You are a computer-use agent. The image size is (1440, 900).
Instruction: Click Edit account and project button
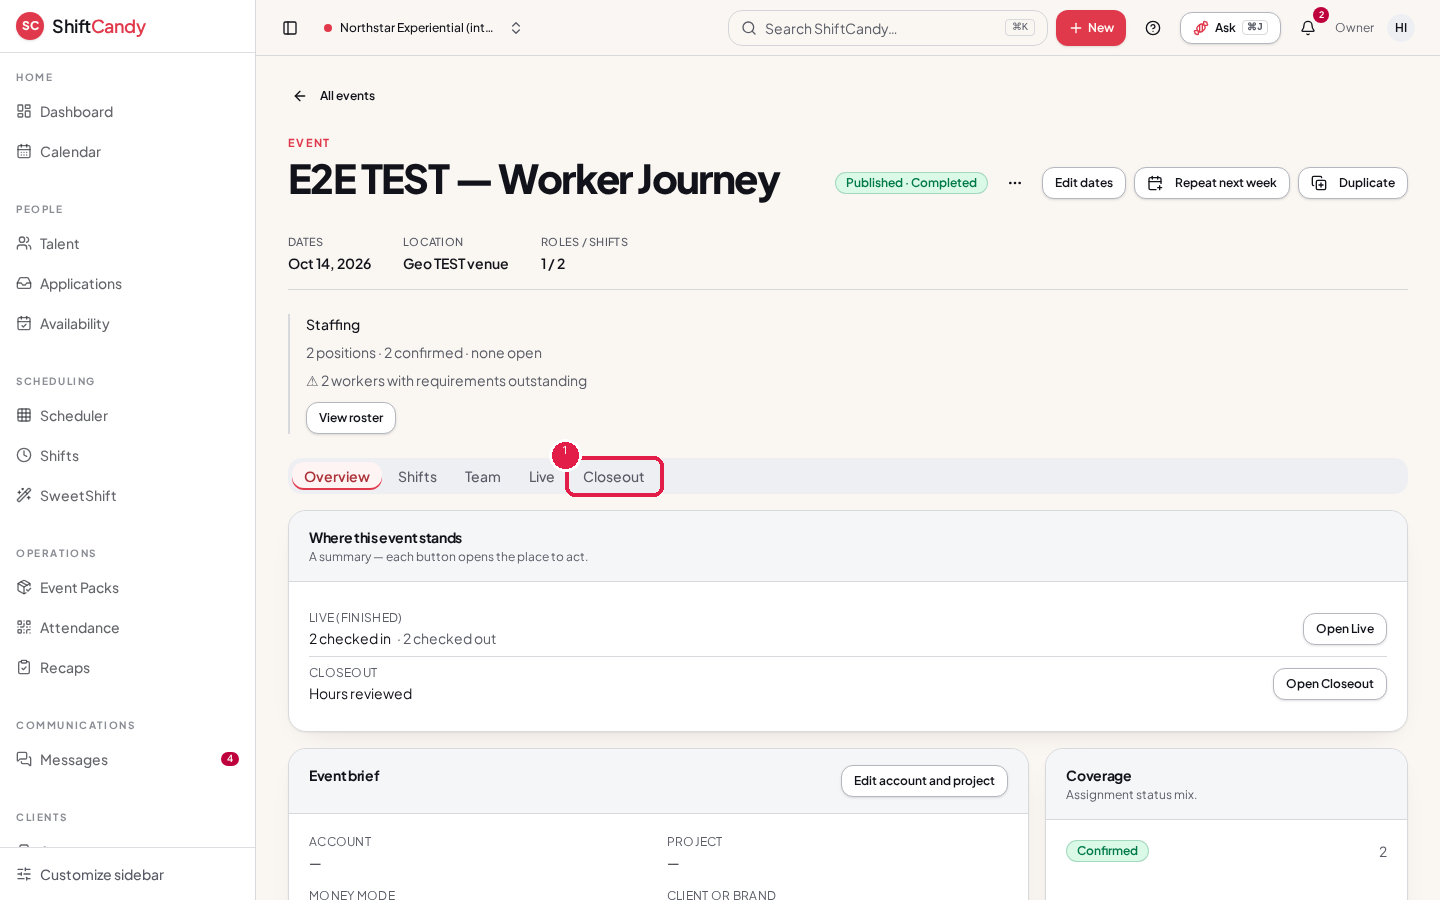pos(924,781)
